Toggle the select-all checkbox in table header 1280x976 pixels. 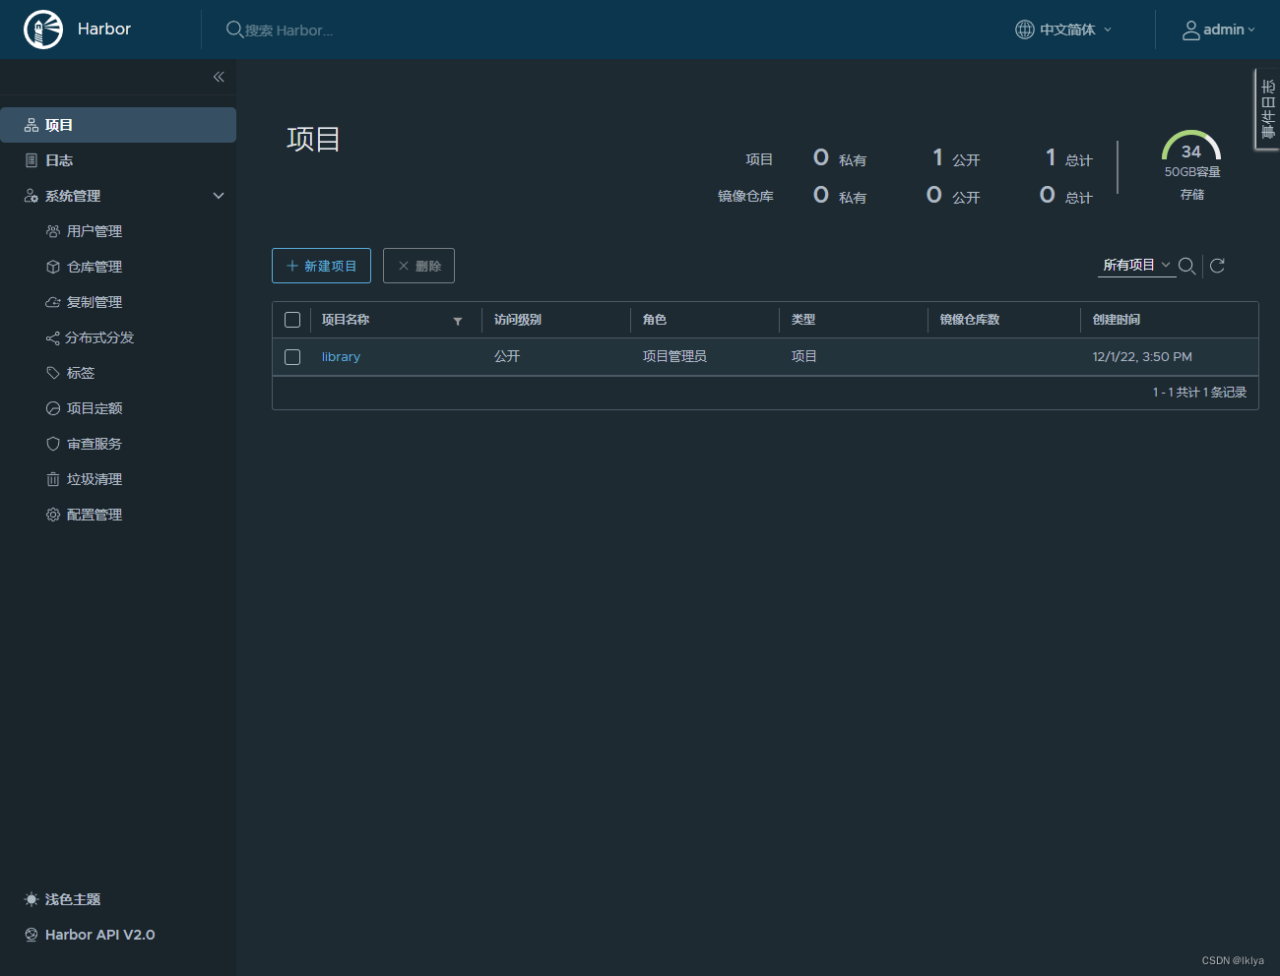coord(292,320)
